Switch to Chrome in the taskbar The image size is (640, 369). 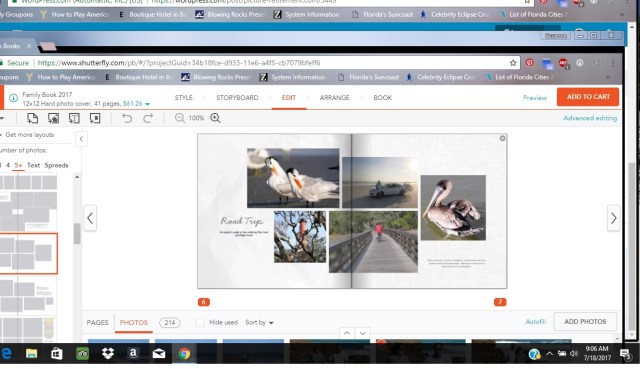(184, 353)
